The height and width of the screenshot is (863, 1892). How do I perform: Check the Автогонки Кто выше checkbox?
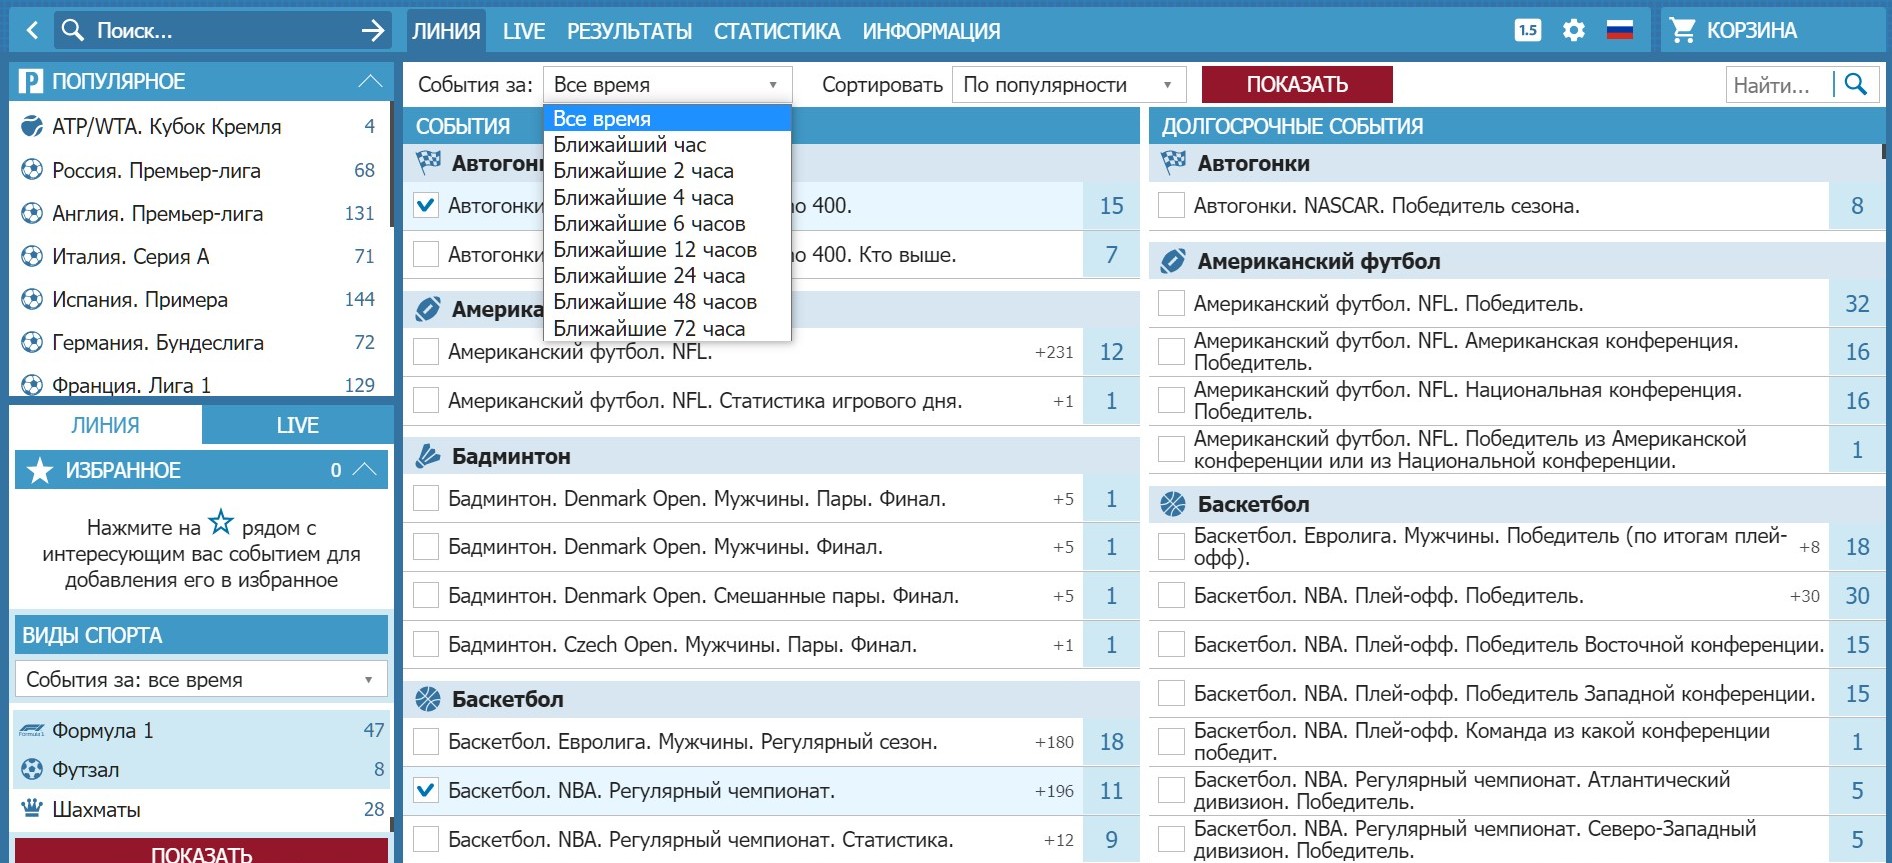[426, 254]
